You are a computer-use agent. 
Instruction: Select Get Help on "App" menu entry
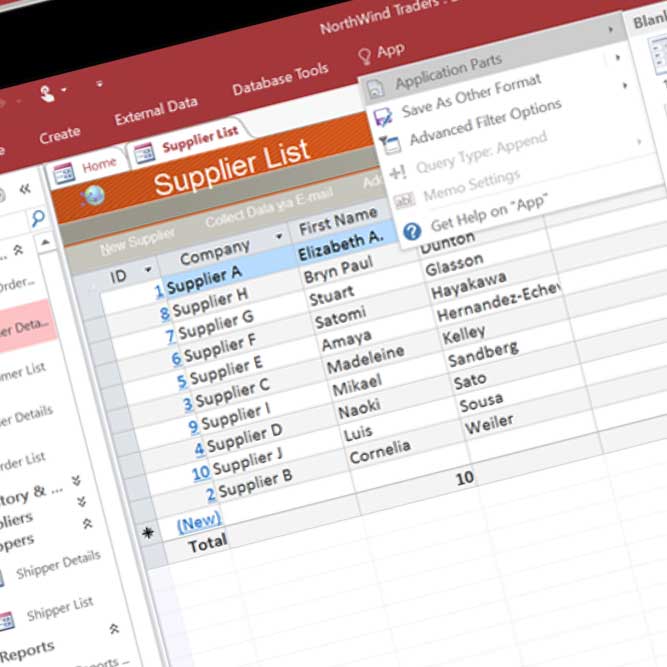[x=489, y=212]
